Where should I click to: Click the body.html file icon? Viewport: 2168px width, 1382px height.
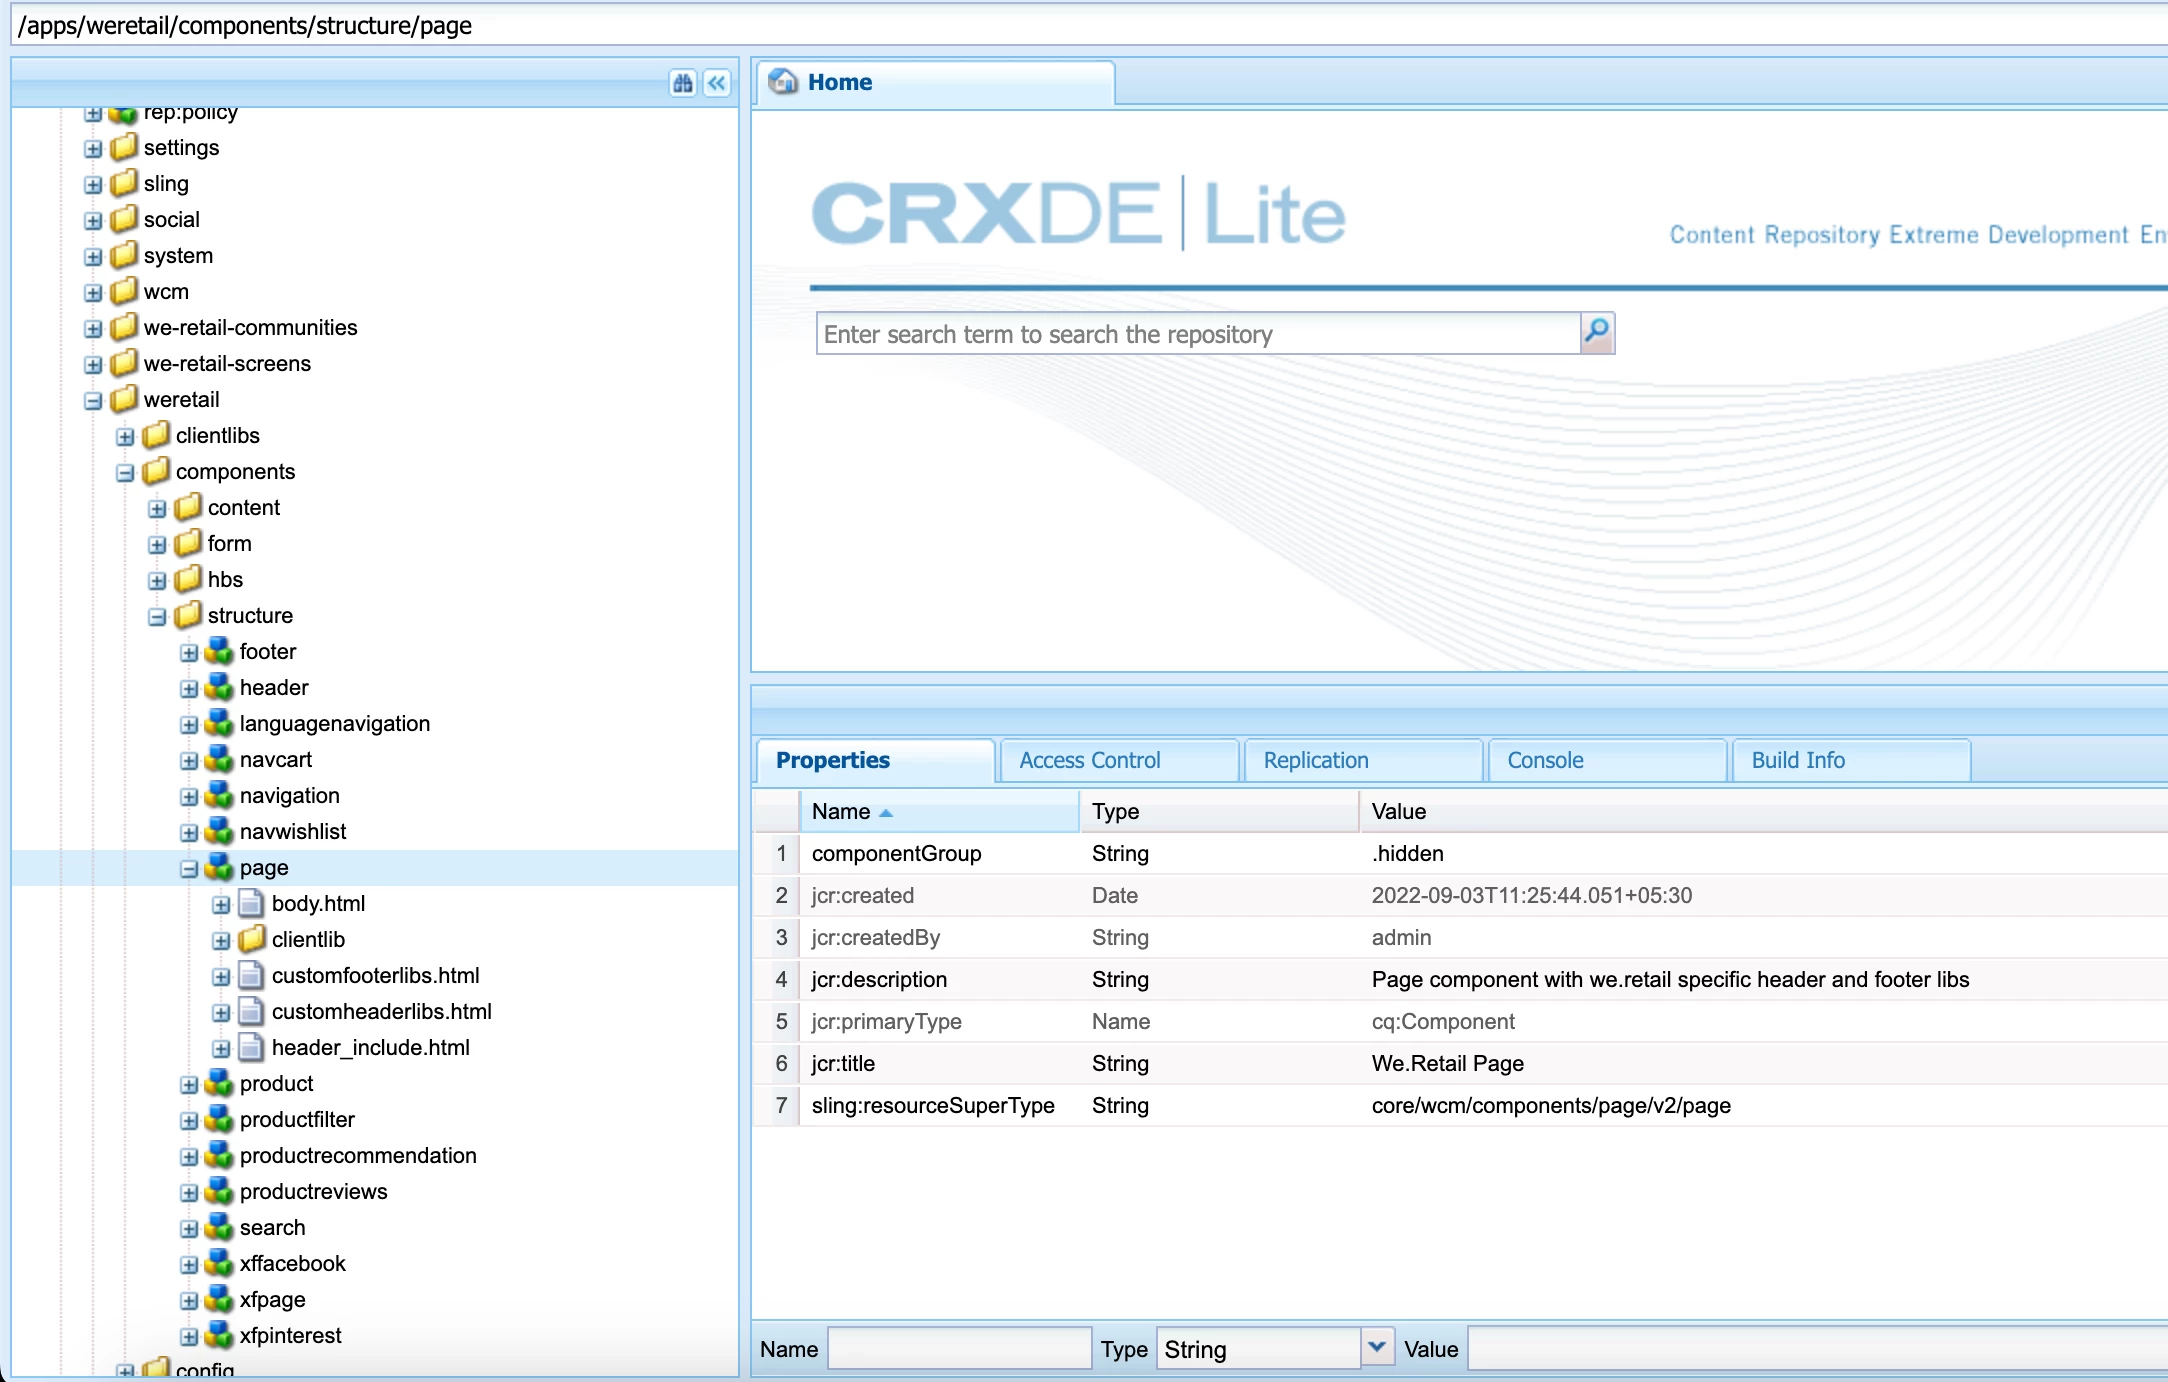click(x=251, y=904)
